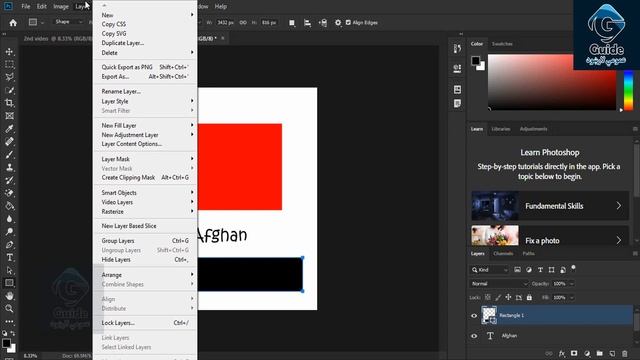
Task: Open path alignment icon in options bar
Action: (x=307, y=23)
